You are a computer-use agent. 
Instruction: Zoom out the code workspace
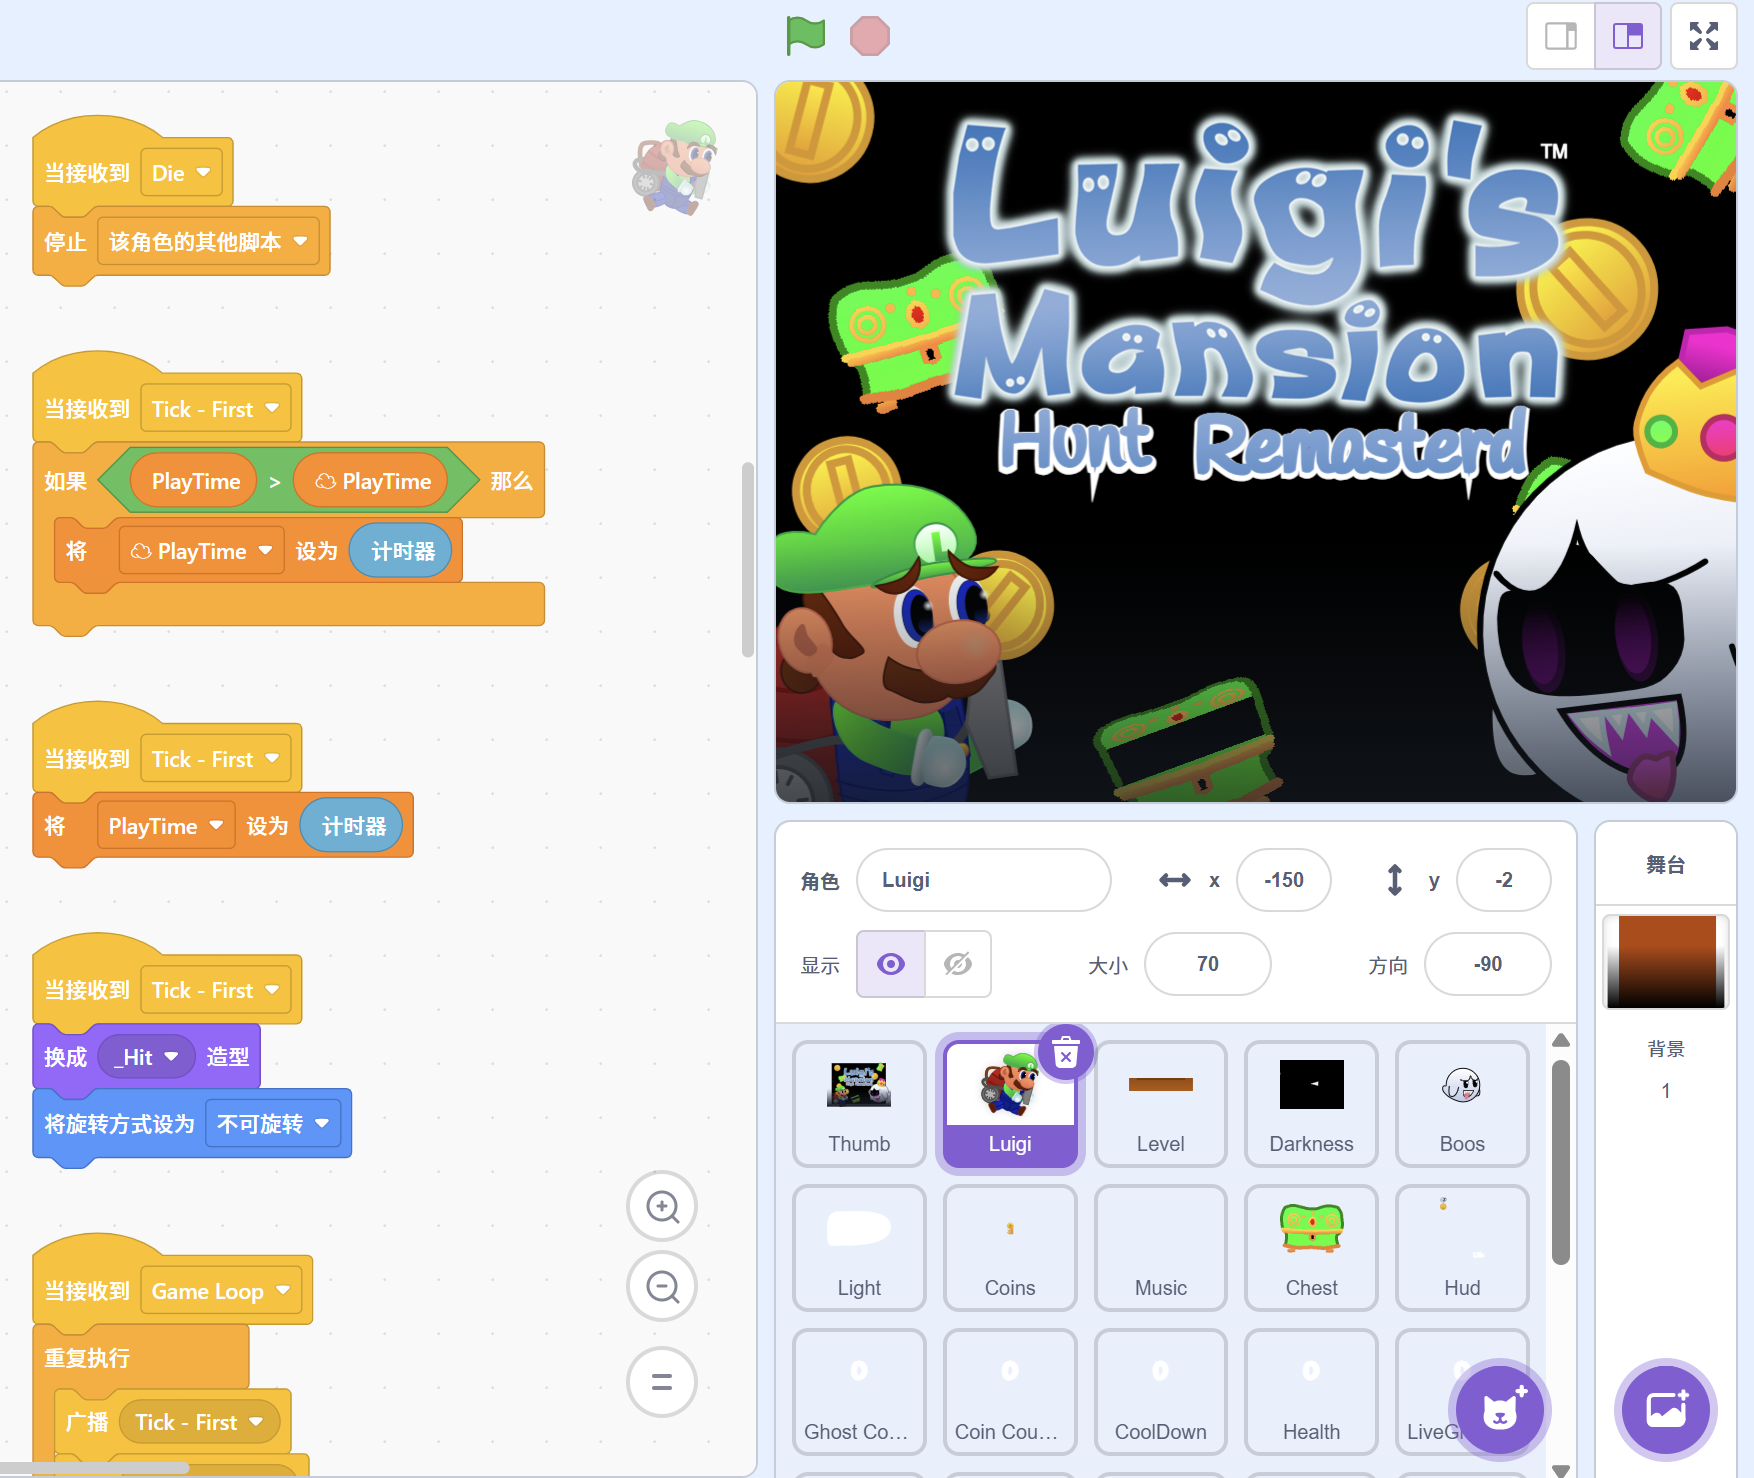click(x=662, y=1286)
